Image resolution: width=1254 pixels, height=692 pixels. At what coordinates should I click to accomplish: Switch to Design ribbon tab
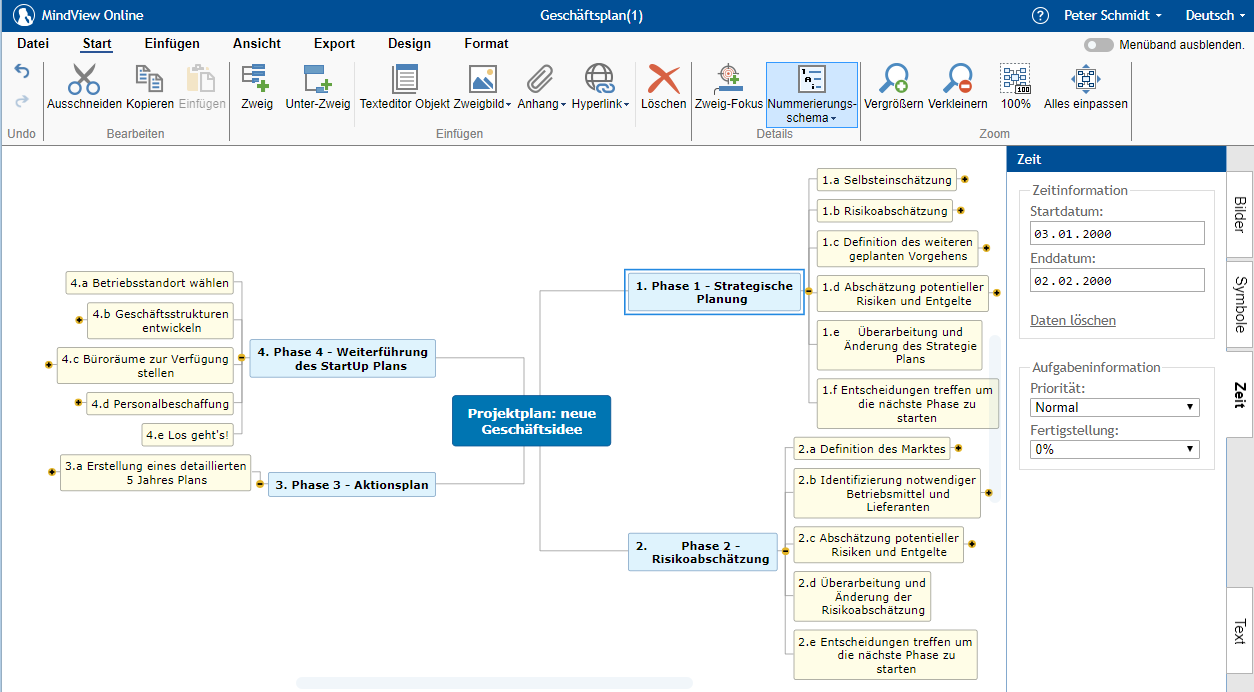(410, 44)
